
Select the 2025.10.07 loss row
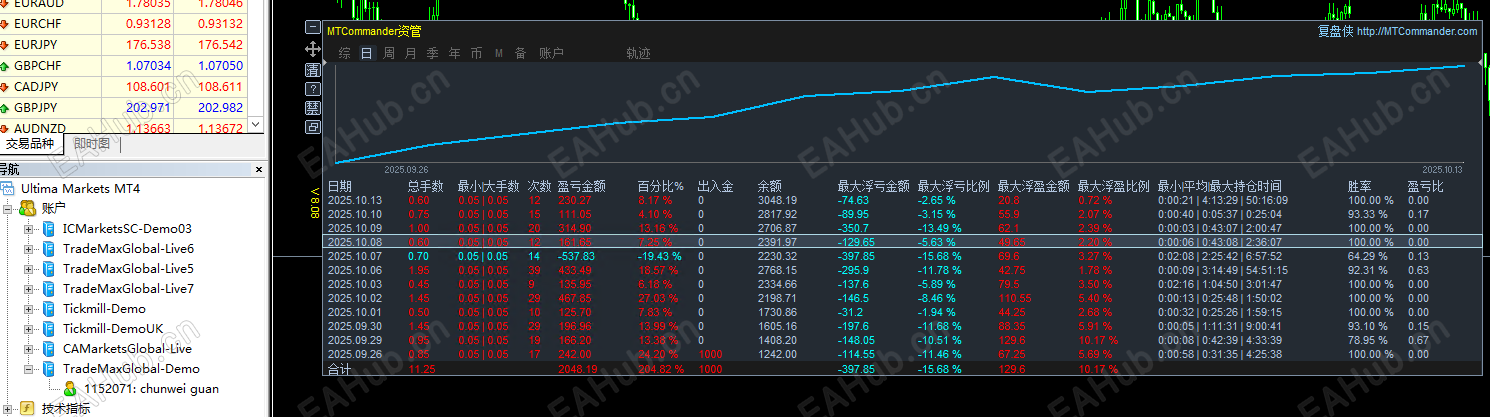point(902,256)
